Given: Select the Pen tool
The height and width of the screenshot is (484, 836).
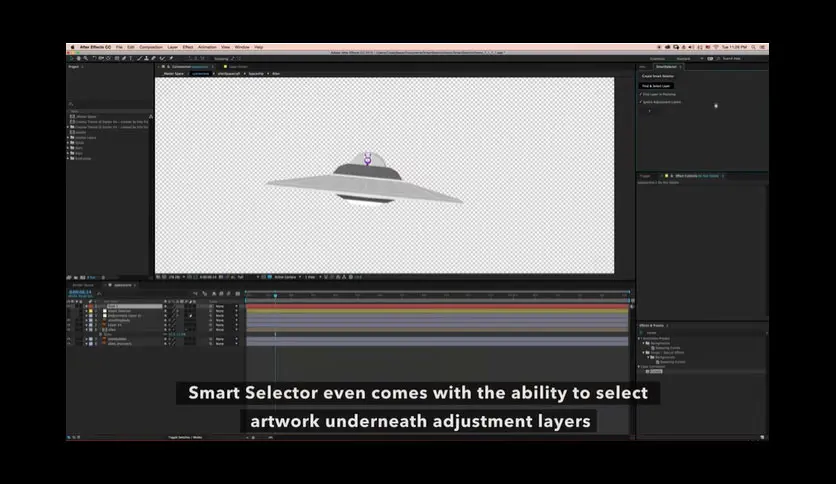Looking at the screenshot, I should pos(124,59).
